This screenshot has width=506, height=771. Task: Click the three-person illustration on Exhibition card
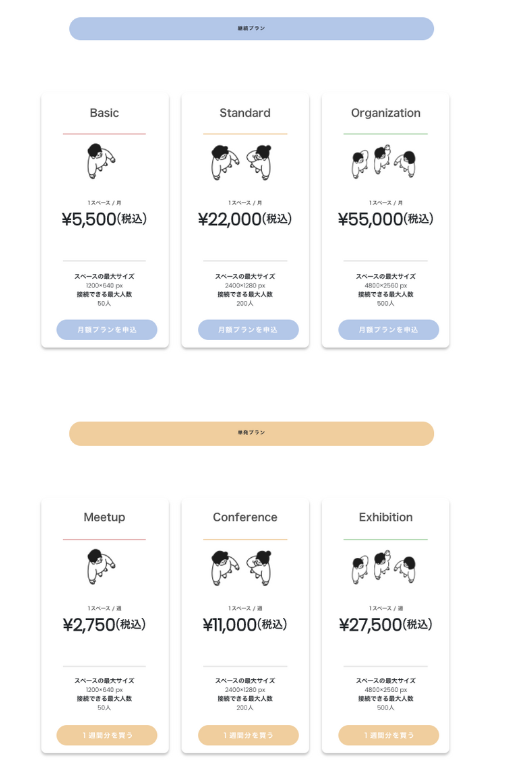(x=384, y=567)
